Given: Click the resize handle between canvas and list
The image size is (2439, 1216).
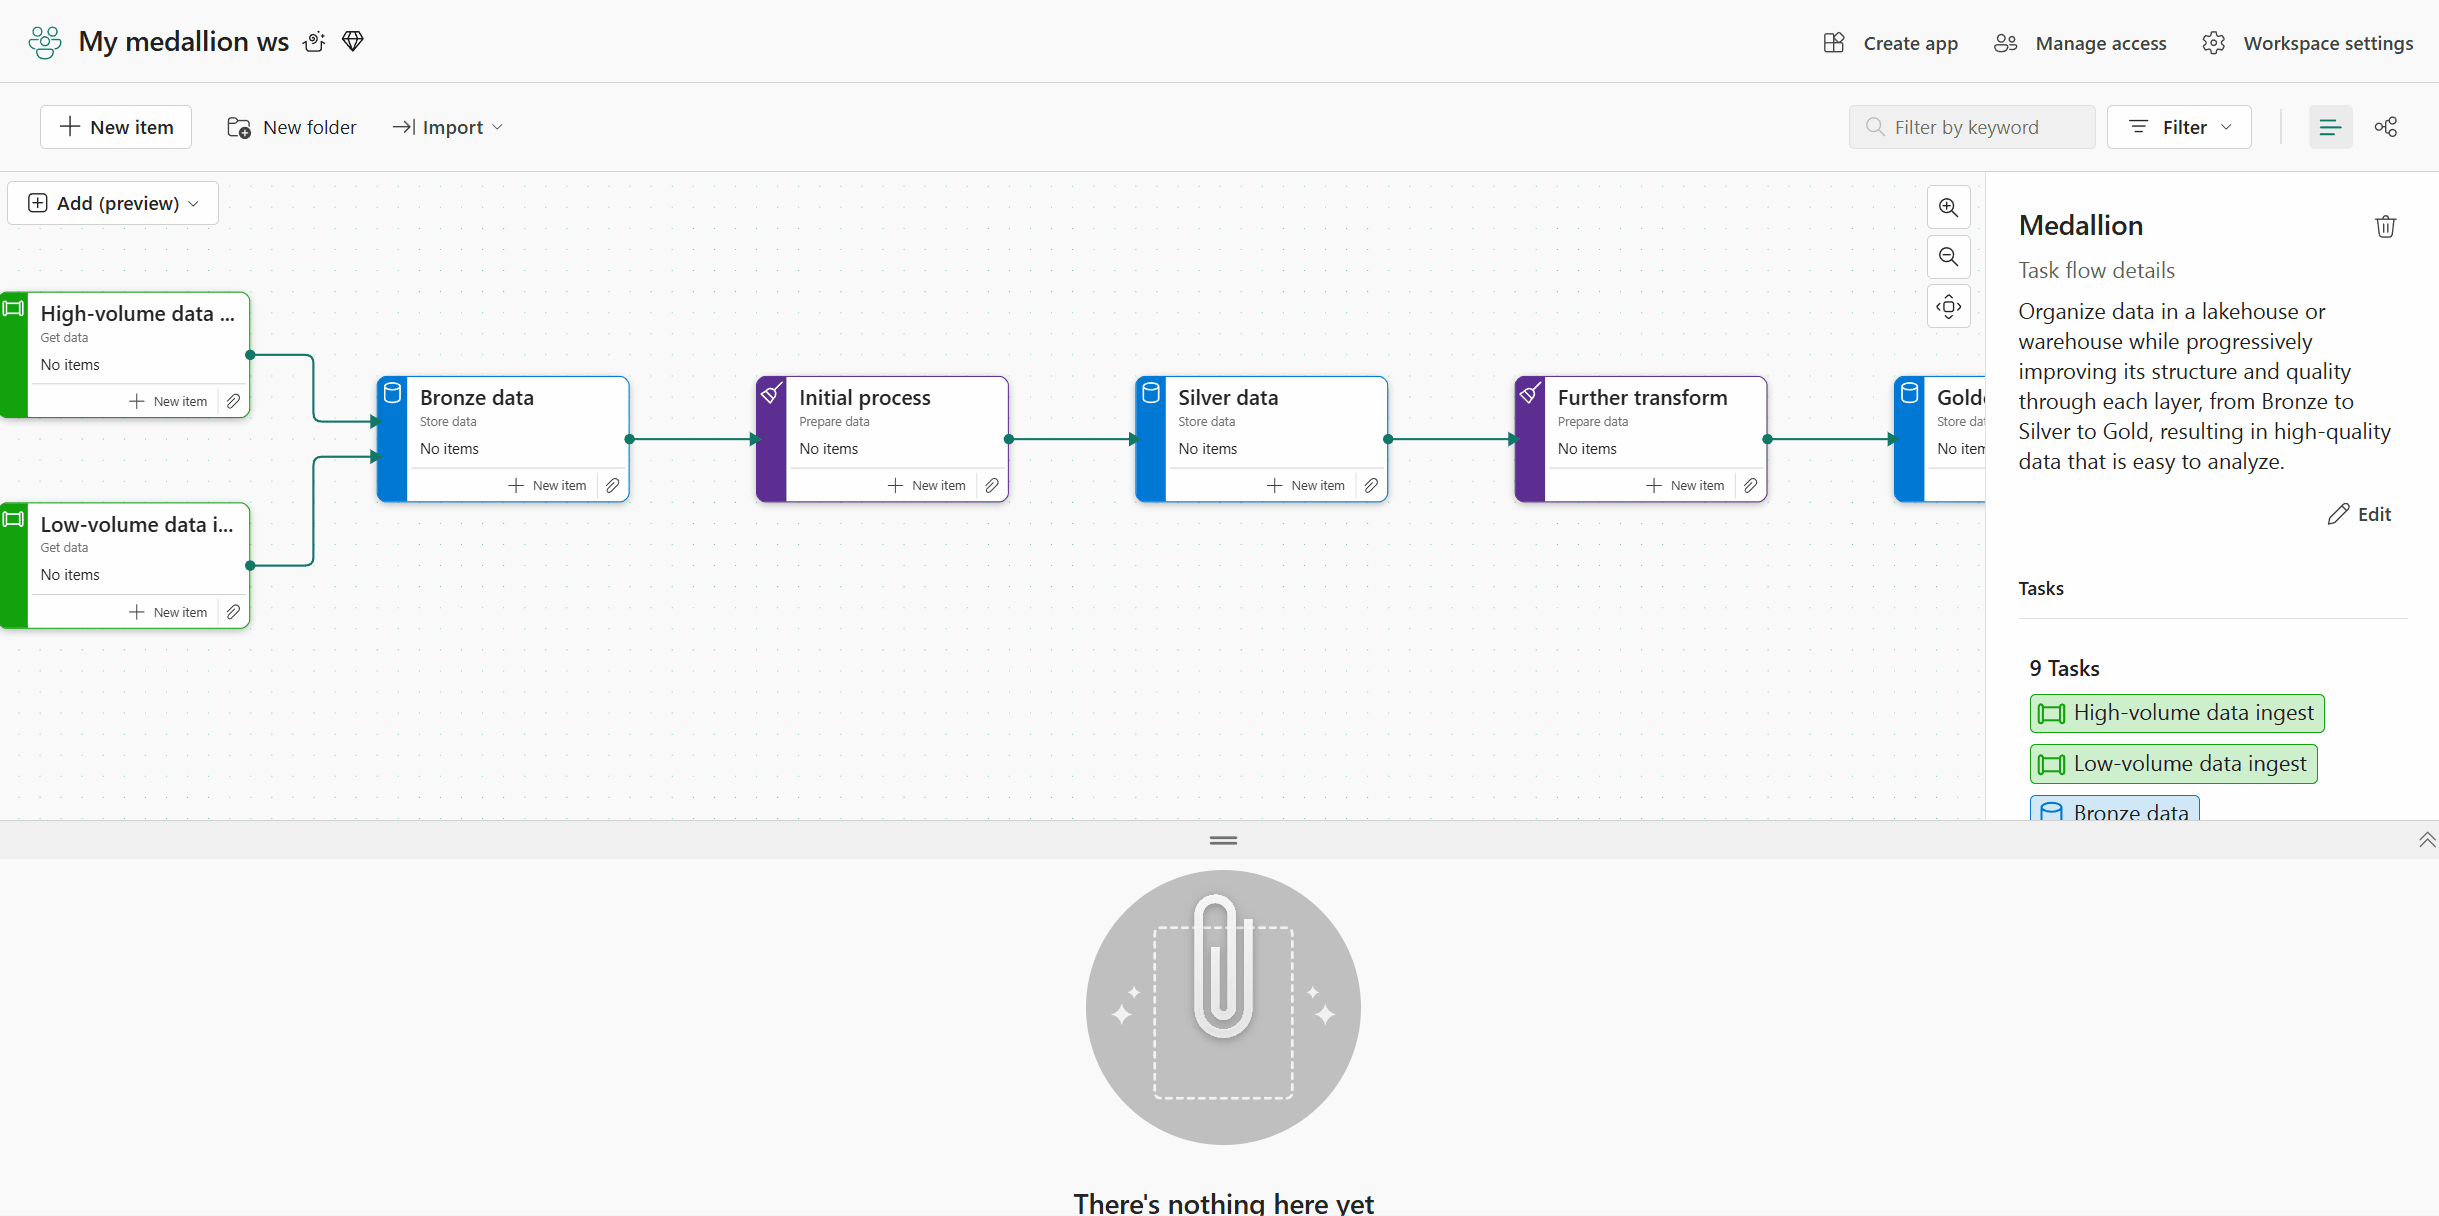Looking at the screenshot, I should coord(1223,840).
